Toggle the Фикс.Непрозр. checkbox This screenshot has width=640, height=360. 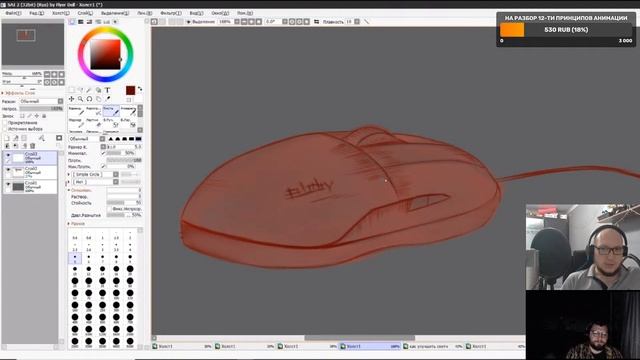[109, 209]
